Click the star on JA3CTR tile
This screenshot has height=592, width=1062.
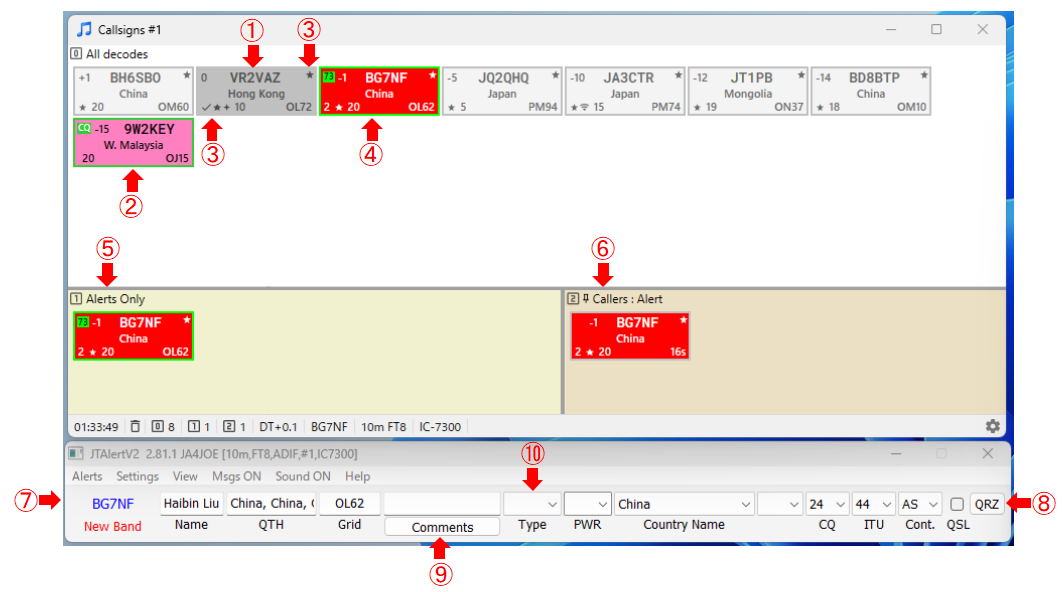click(678, 76)
